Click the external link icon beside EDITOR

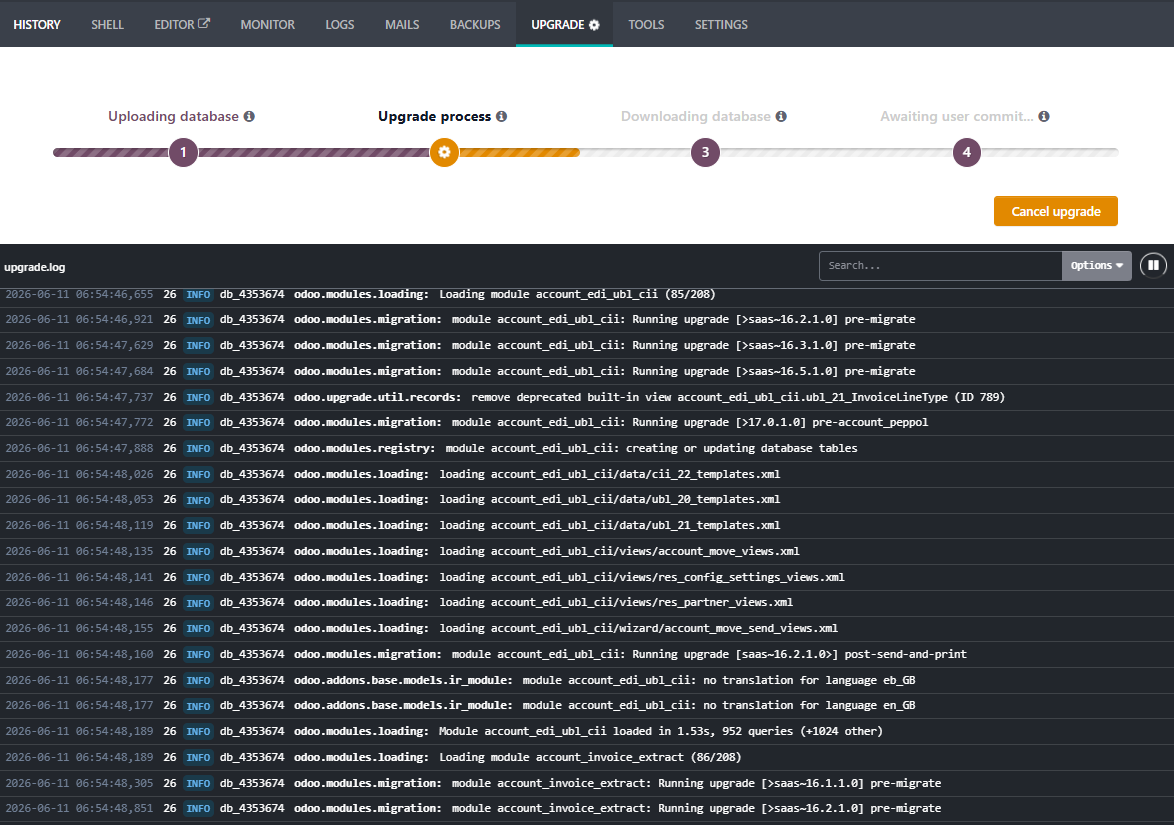(204, 23)
